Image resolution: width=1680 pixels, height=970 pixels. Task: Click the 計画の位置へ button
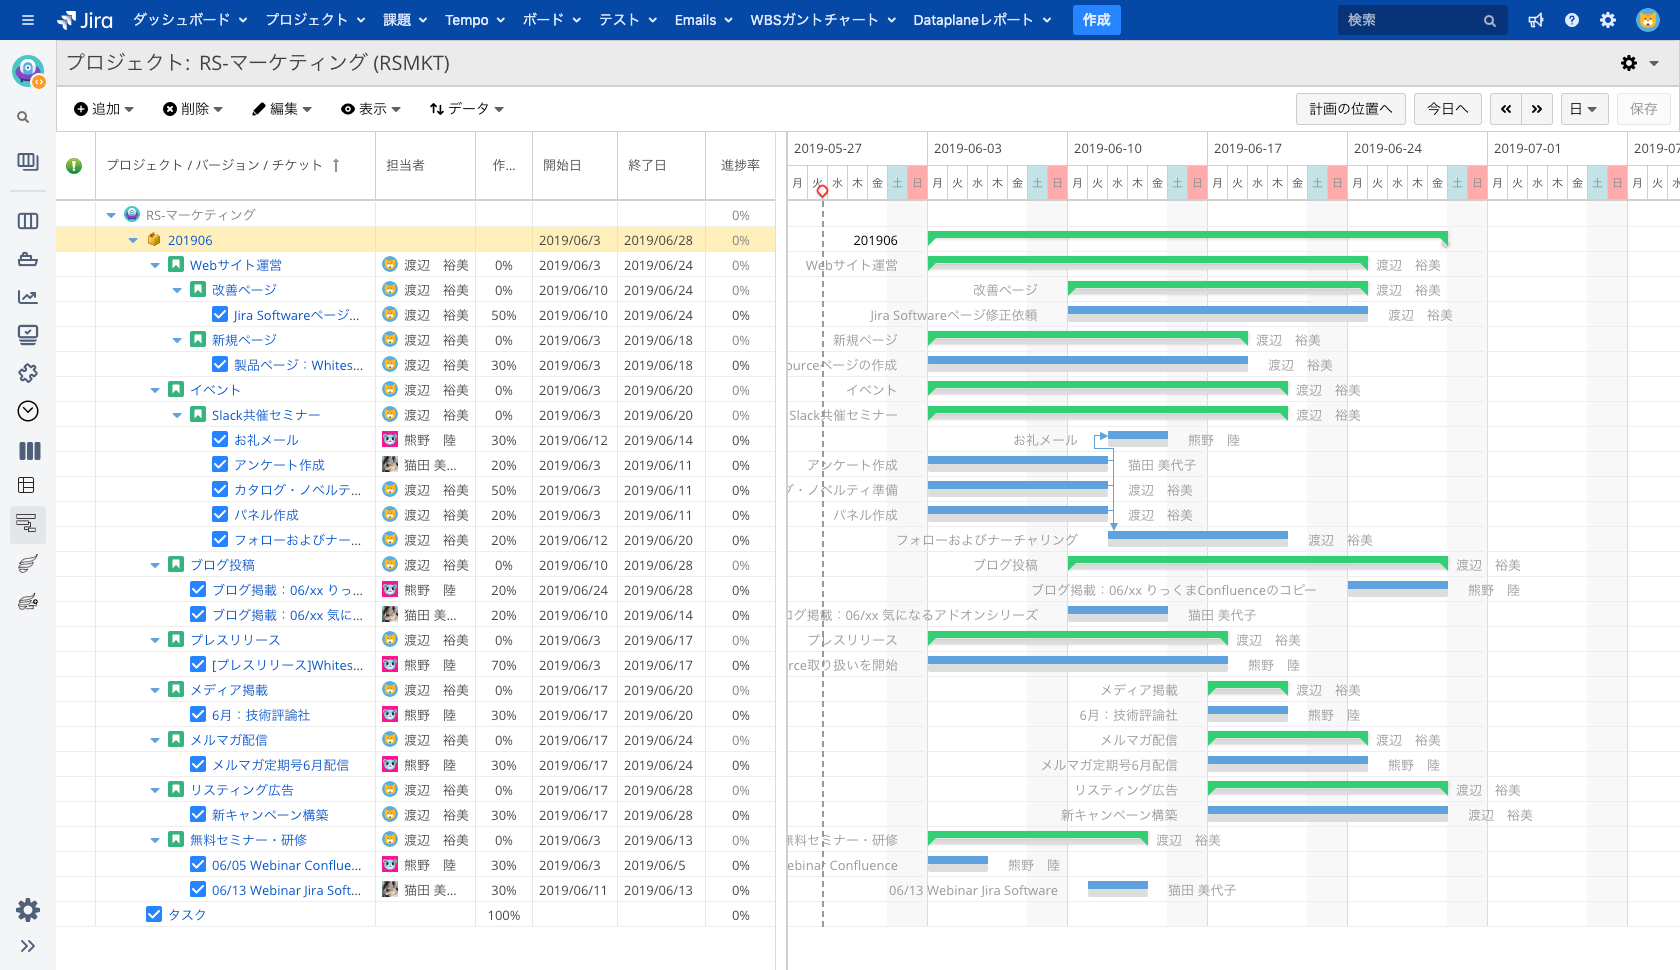[1350, 109]
